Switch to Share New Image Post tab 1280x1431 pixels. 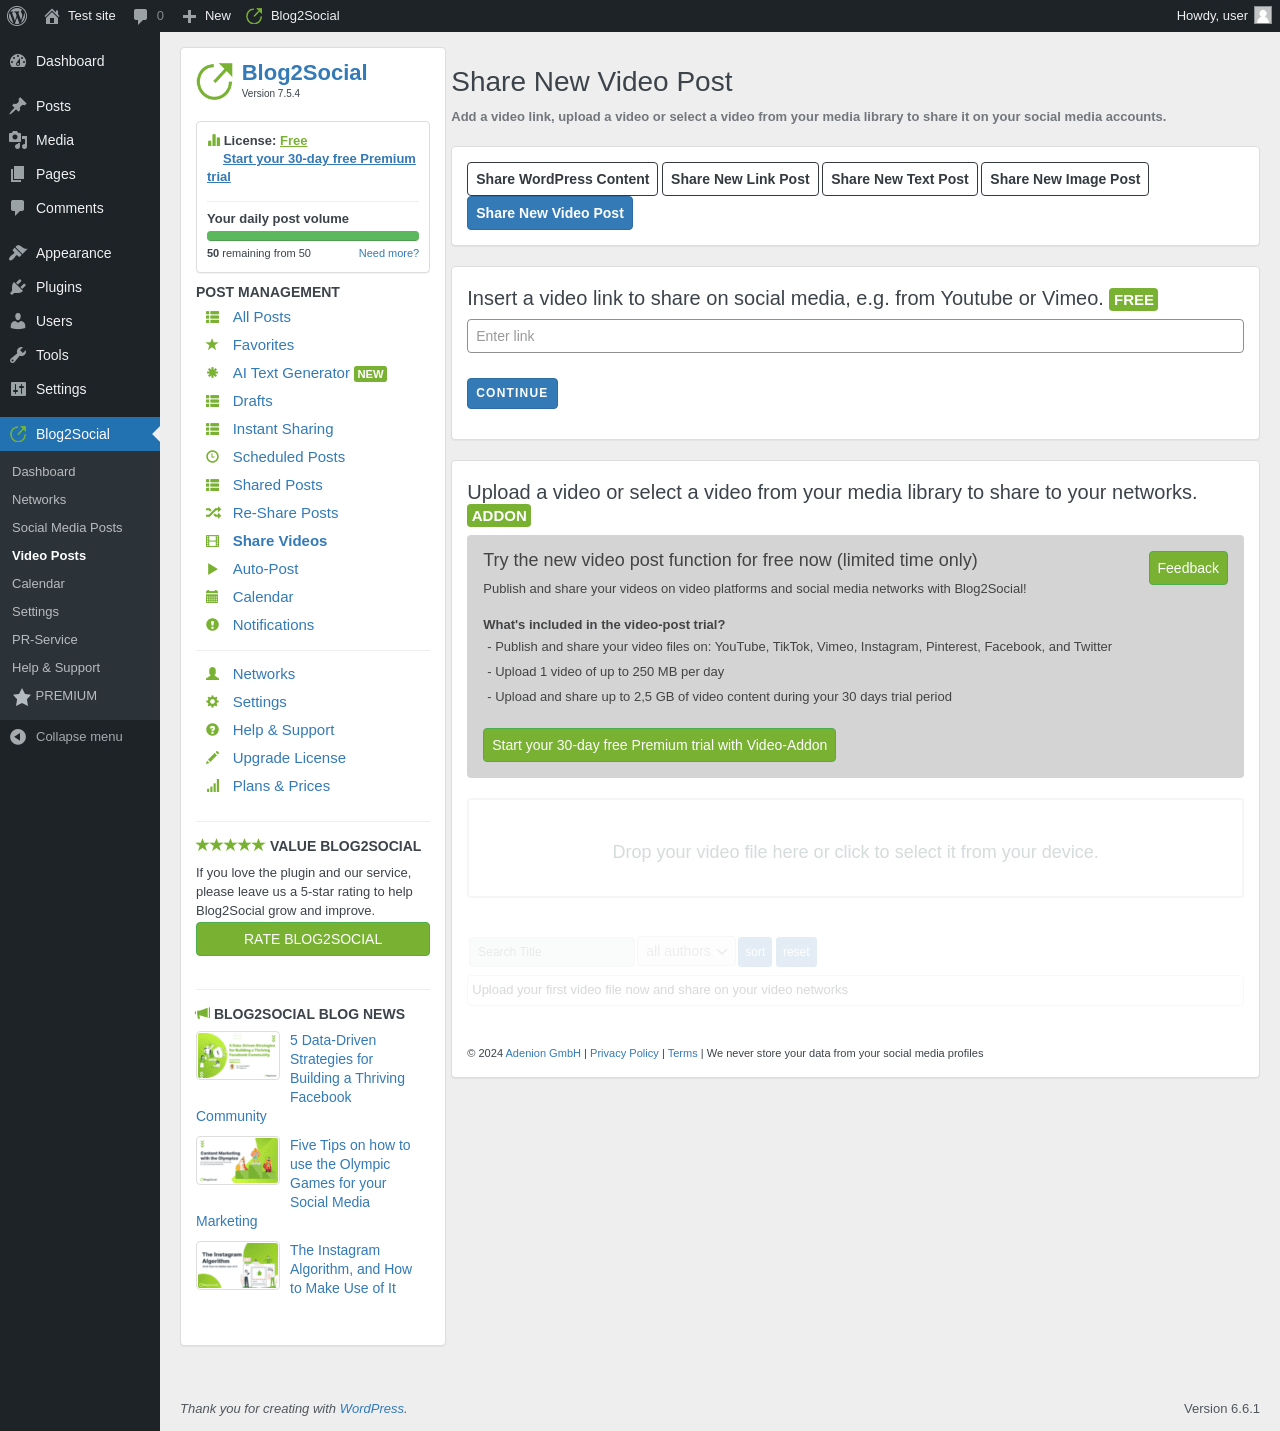point(1064,179)
